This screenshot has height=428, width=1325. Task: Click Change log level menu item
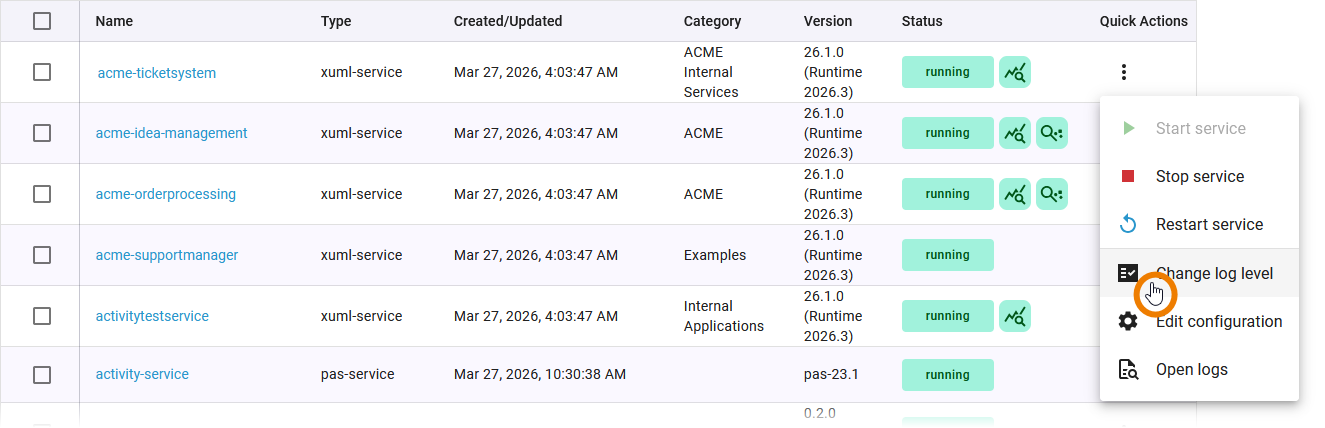(x=1214, y=274)
